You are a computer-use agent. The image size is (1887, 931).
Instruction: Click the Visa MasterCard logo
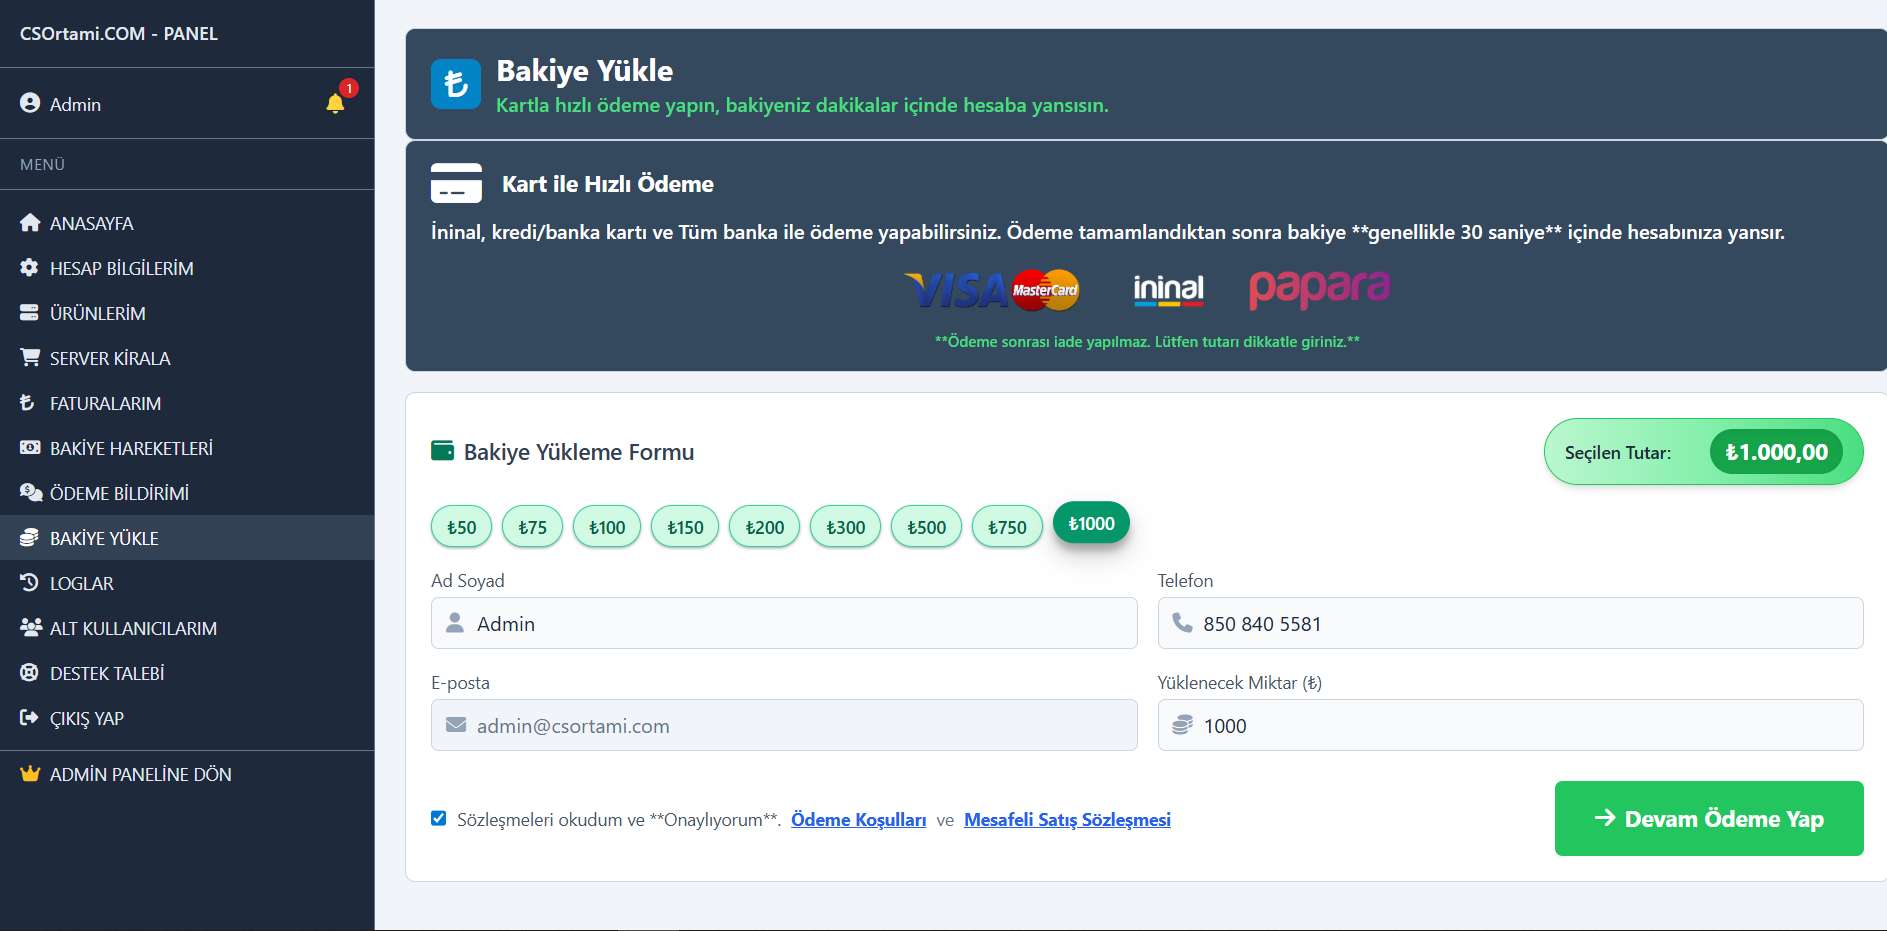tap(990, 290)
